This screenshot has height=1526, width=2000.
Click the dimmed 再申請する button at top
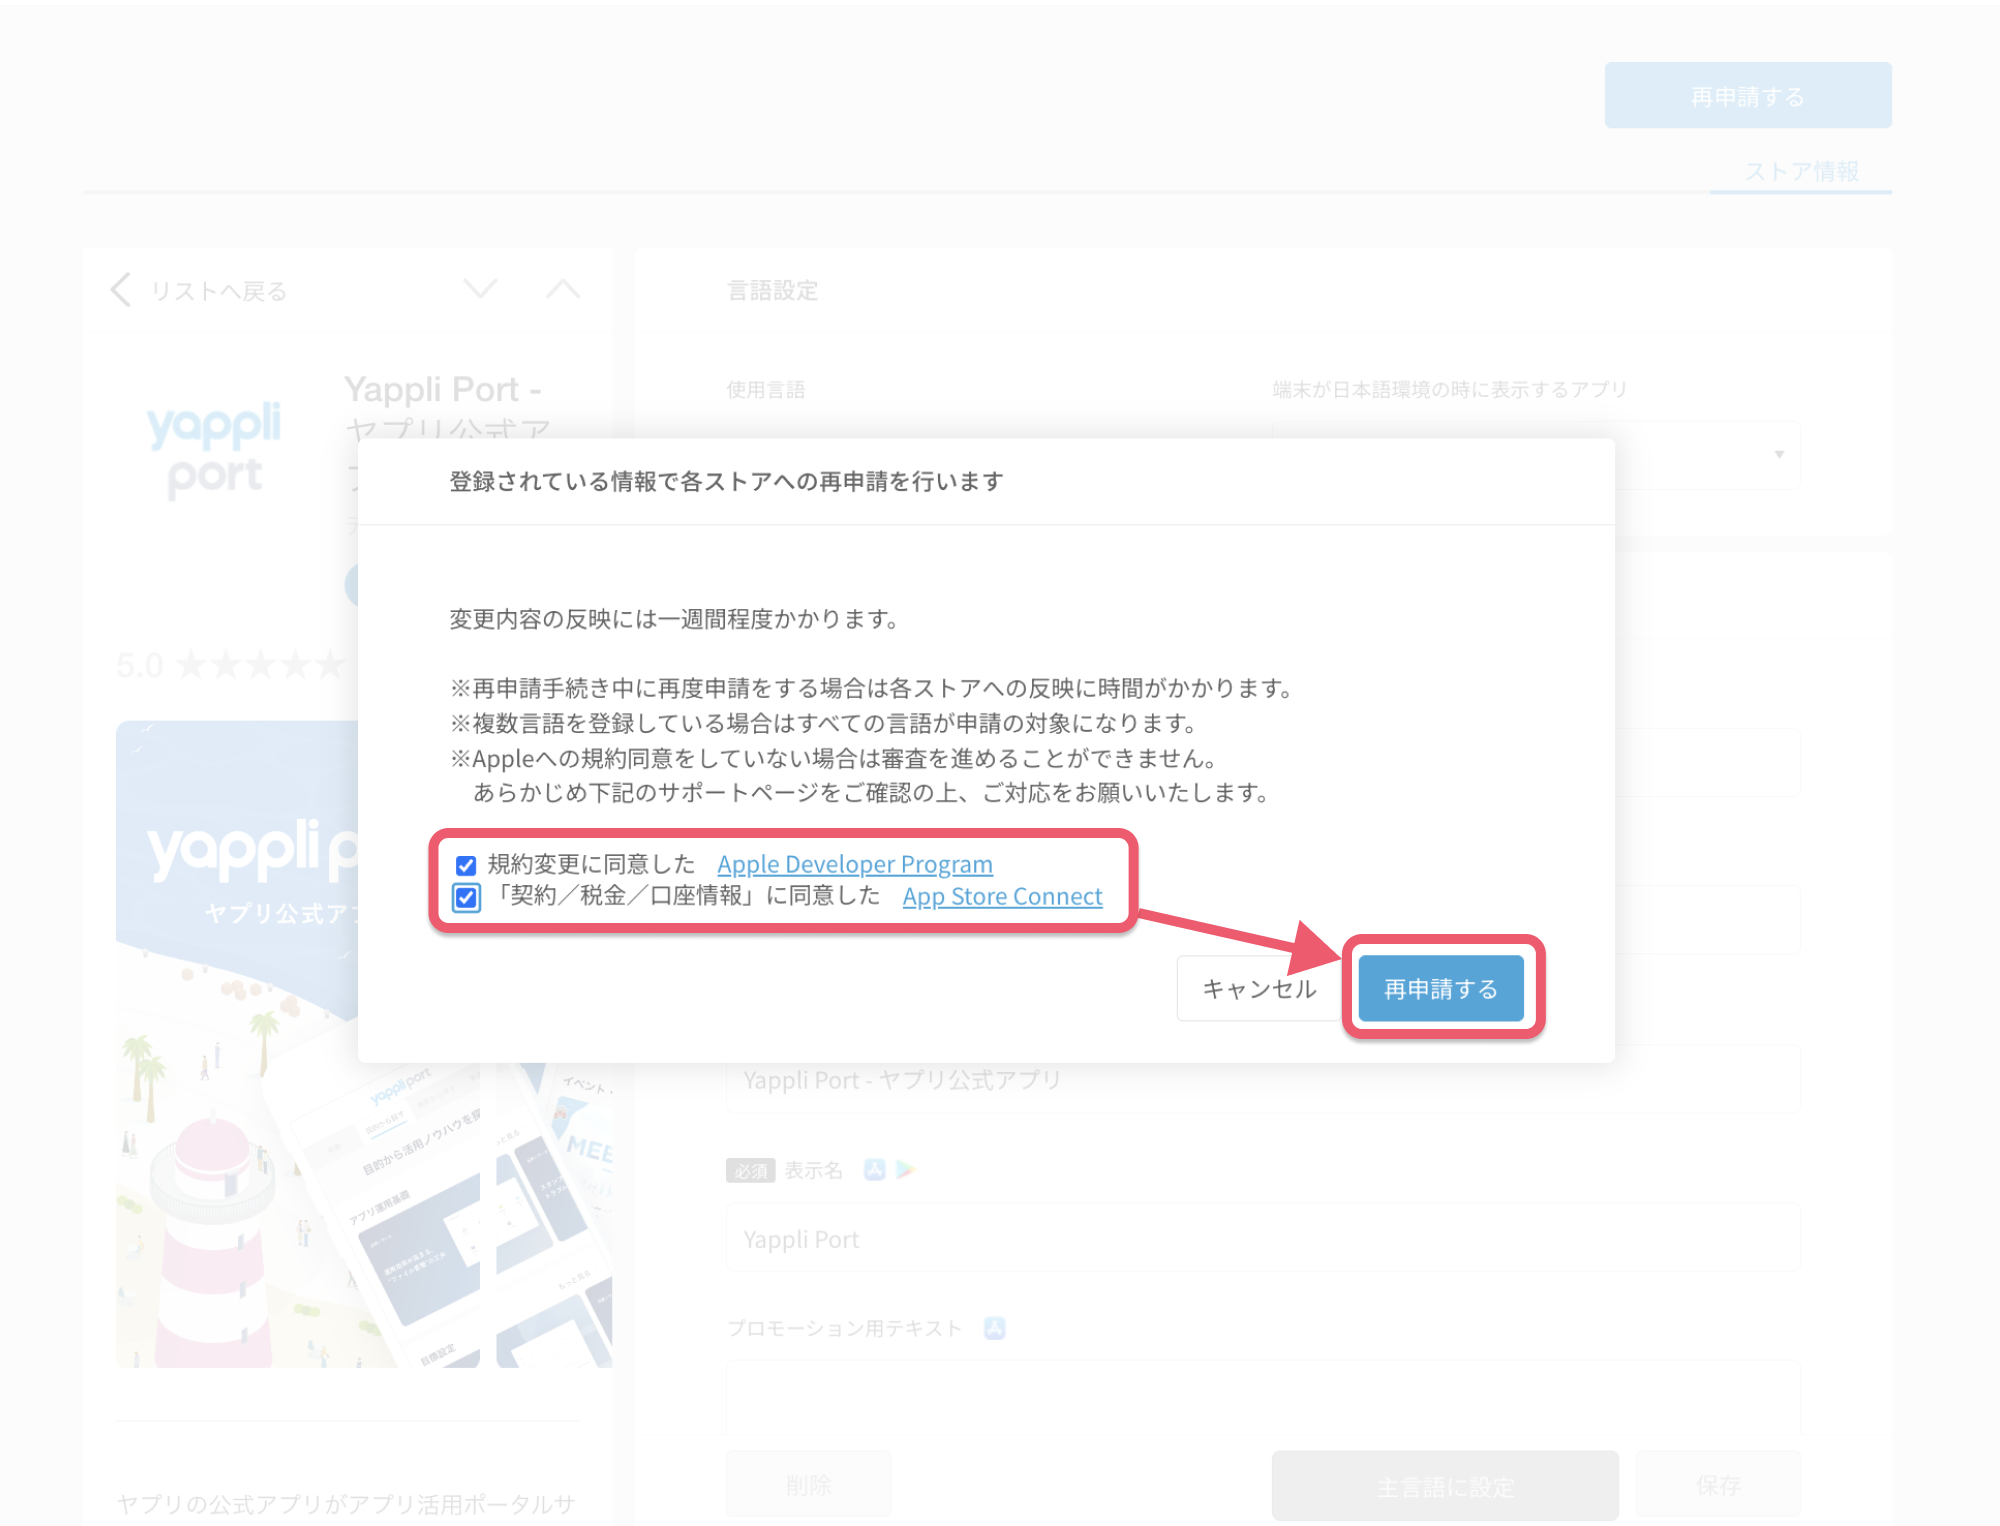coord(1748,96)
